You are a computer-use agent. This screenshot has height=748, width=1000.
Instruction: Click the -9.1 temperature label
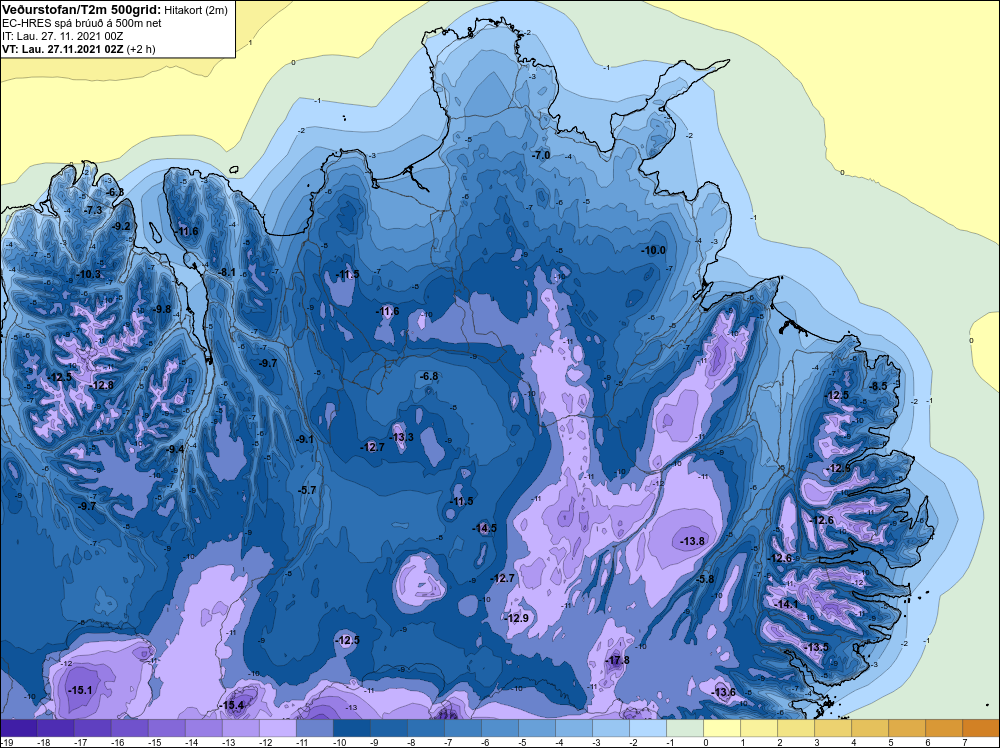click(x=305, y=439)
